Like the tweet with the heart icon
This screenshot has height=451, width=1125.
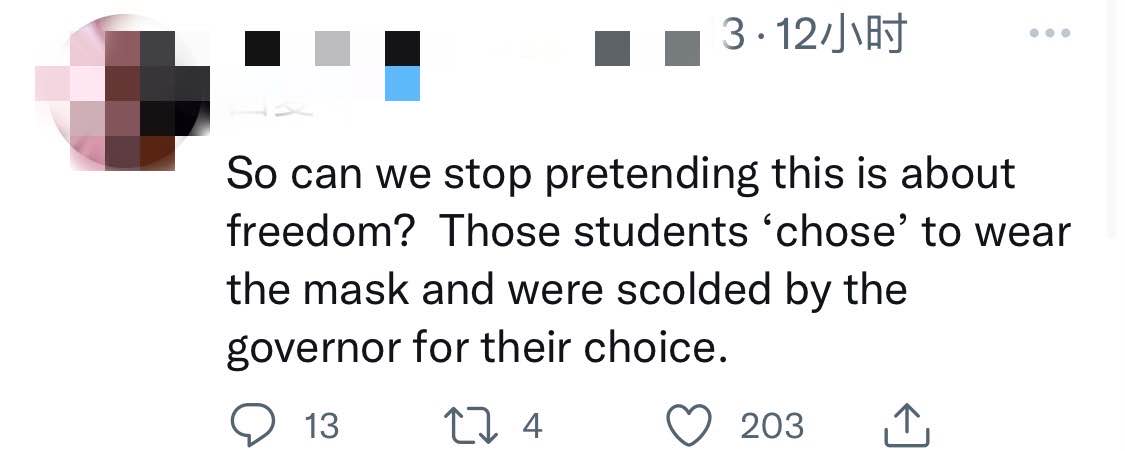click(689, 425)
